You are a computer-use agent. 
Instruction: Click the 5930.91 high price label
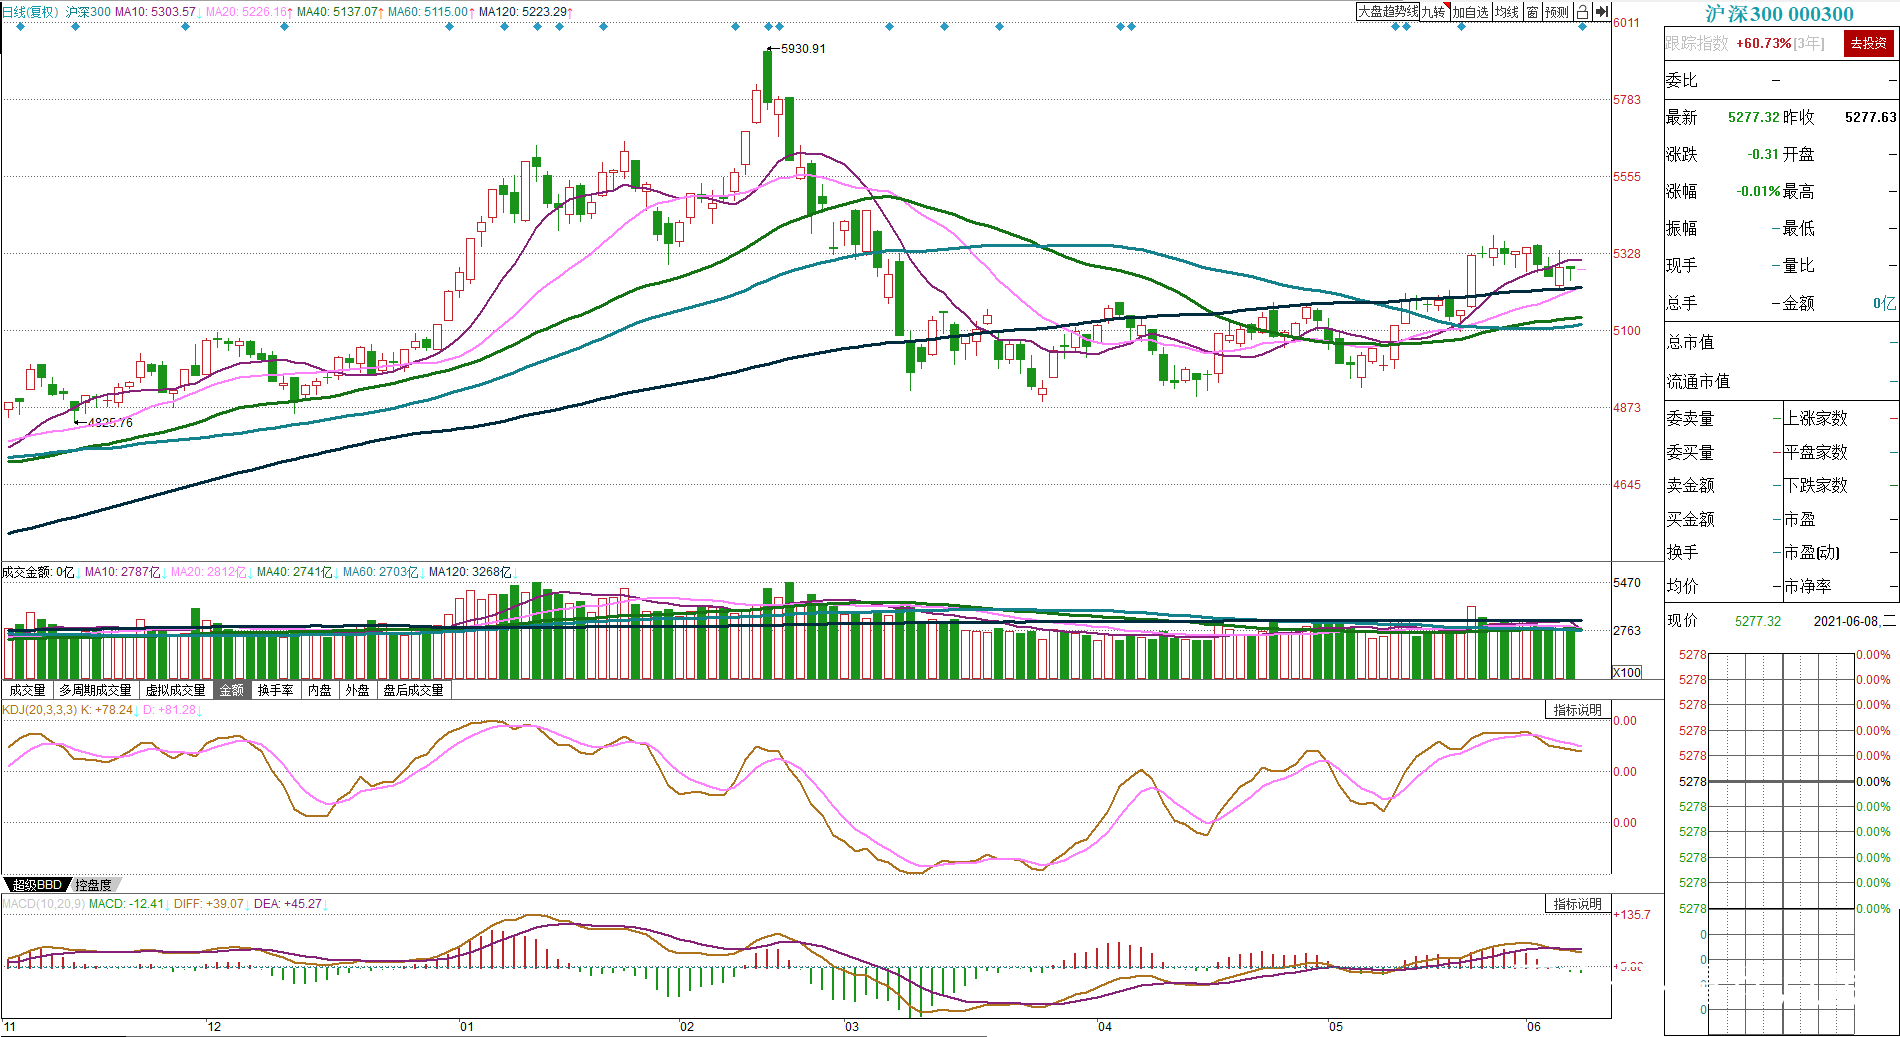coord(803,48)
